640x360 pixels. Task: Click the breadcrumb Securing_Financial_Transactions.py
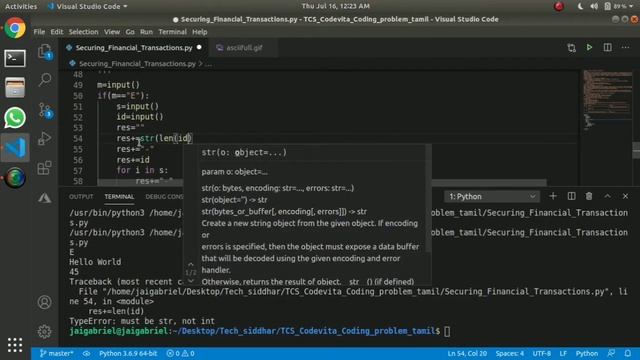(x=137, y=64)
